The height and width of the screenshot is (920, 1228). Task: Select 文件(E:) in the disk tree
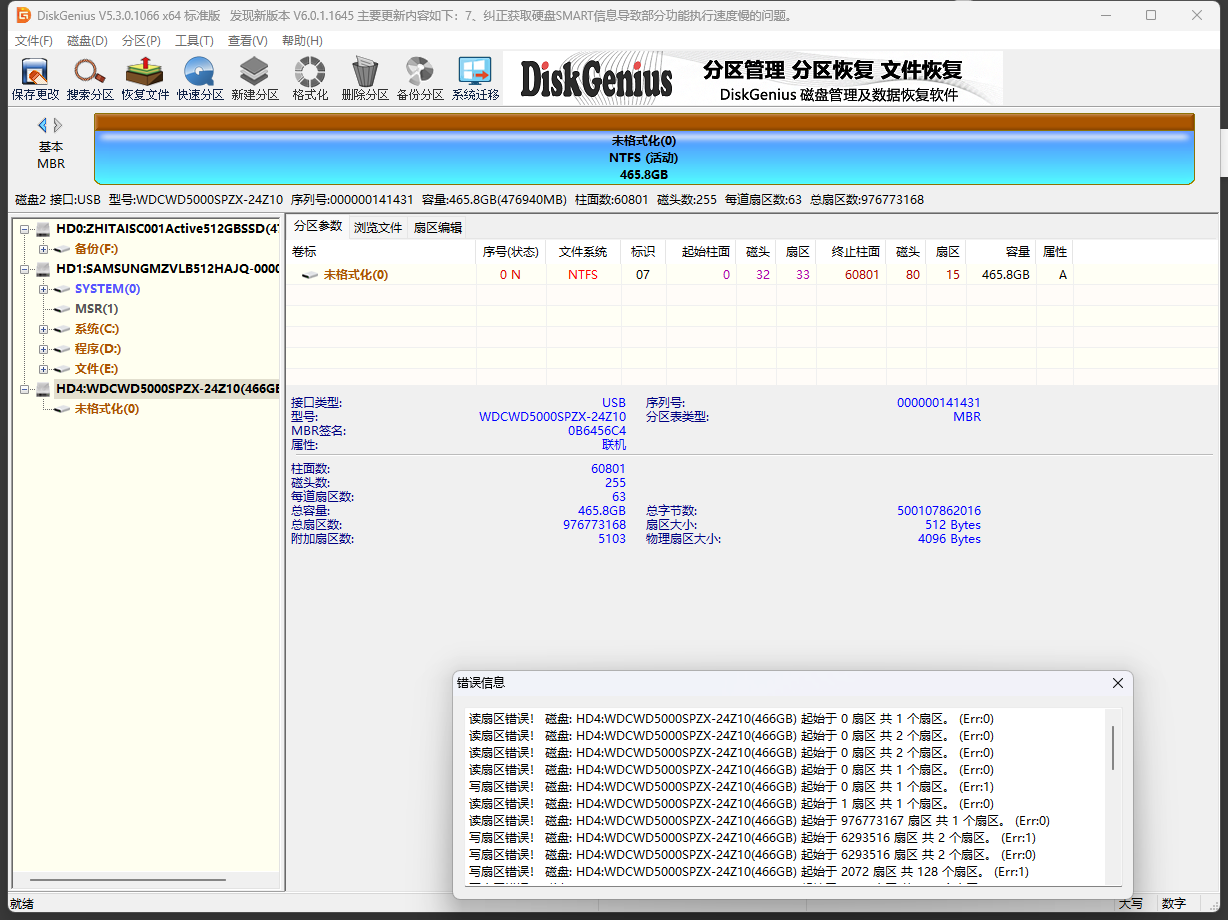tap(96, 369)
